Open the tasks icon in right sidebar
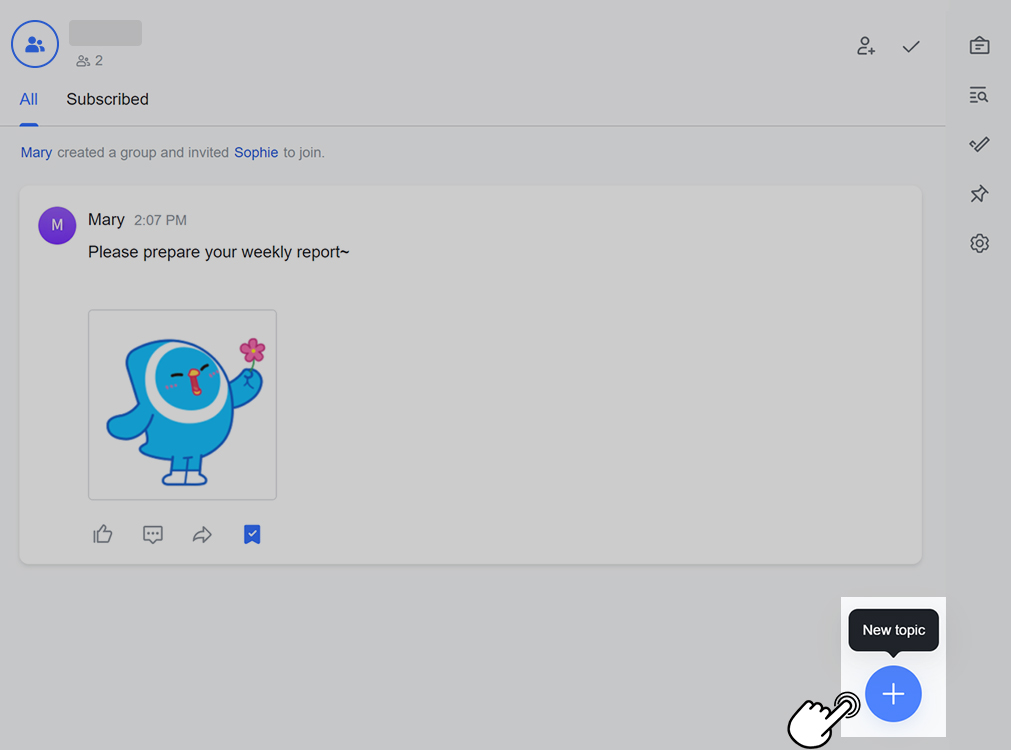 pyautogui.click(x=979, y=145)
